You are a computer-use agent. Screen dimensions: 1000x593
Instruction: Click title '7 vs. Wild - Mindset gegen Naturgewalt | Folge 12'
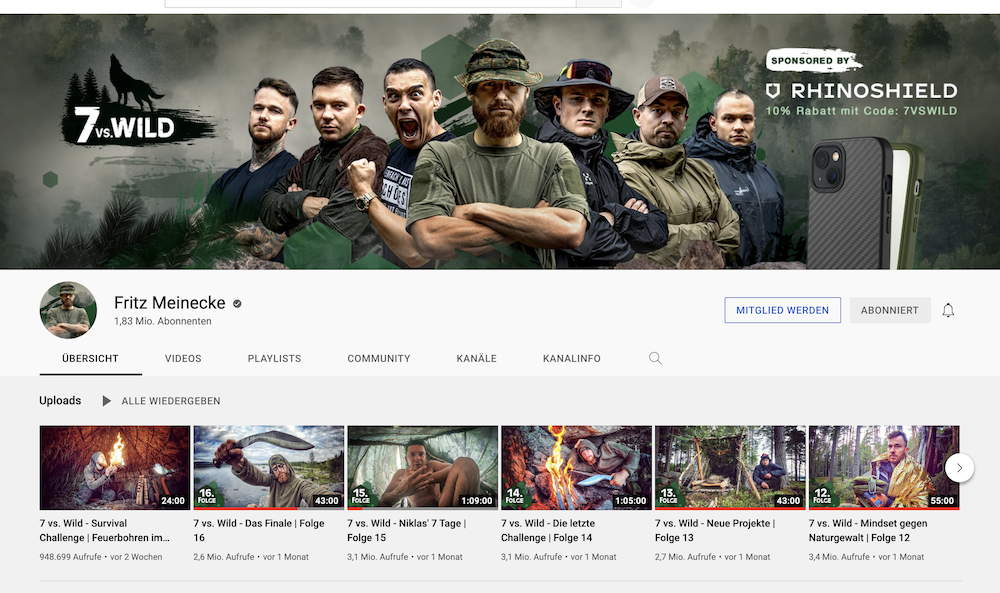tap(868, 531)
